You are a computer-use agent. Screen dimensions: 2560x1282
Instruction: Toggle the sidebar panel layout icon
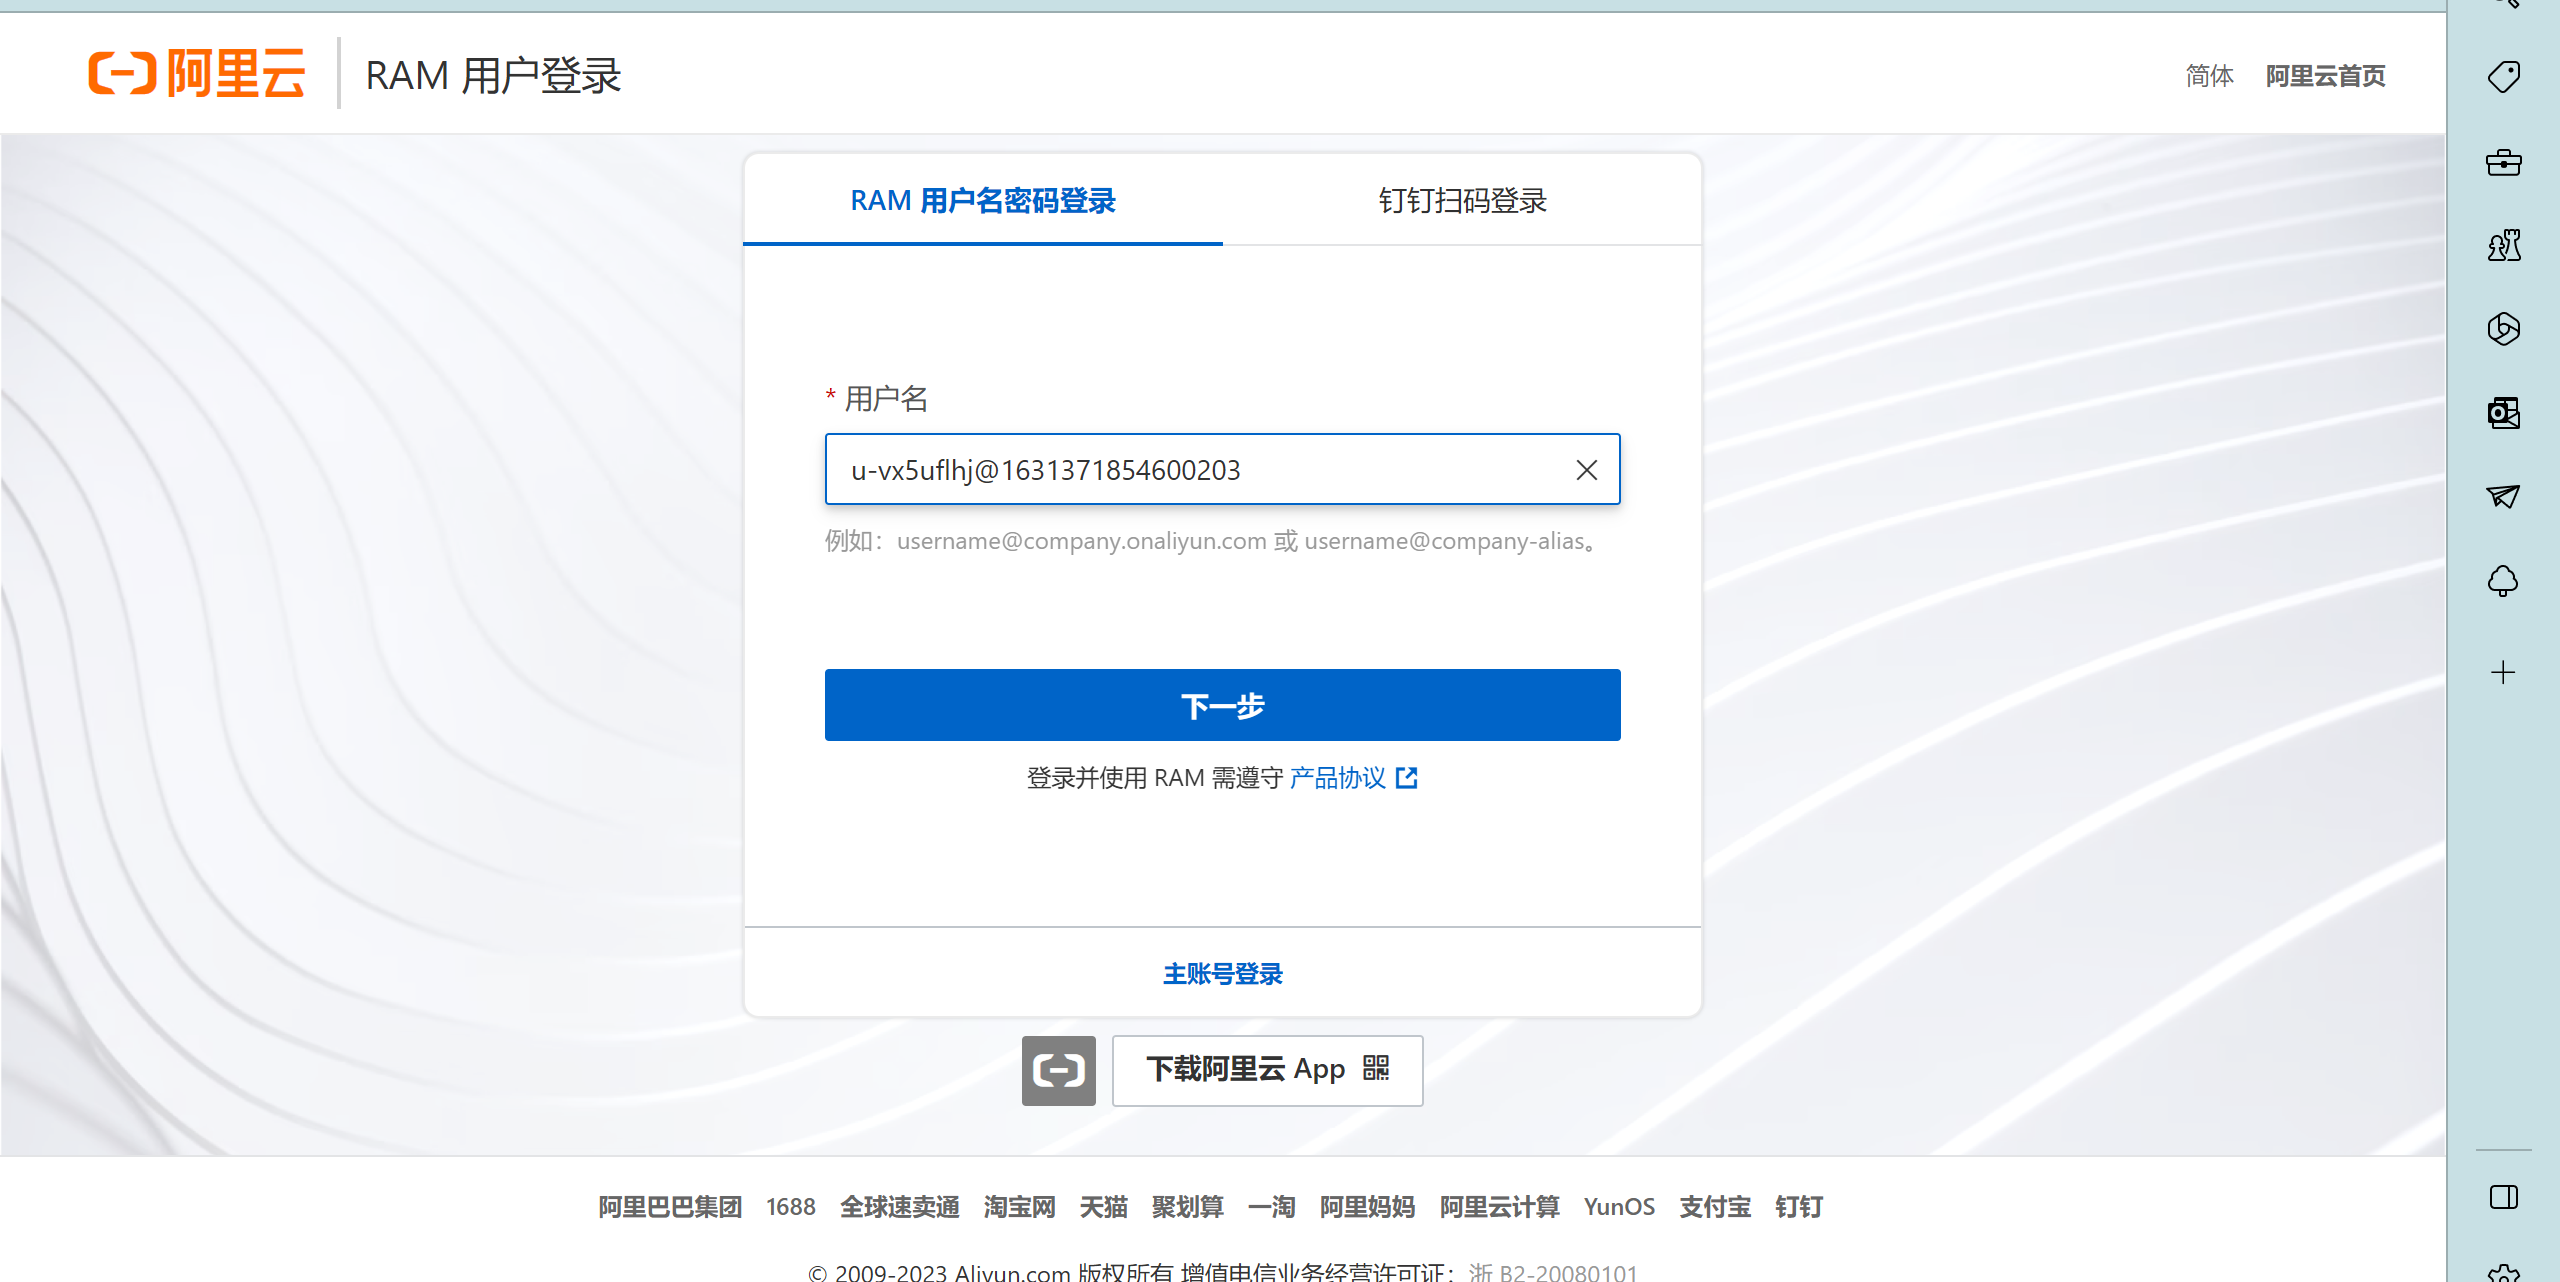click(2504, 1197)
